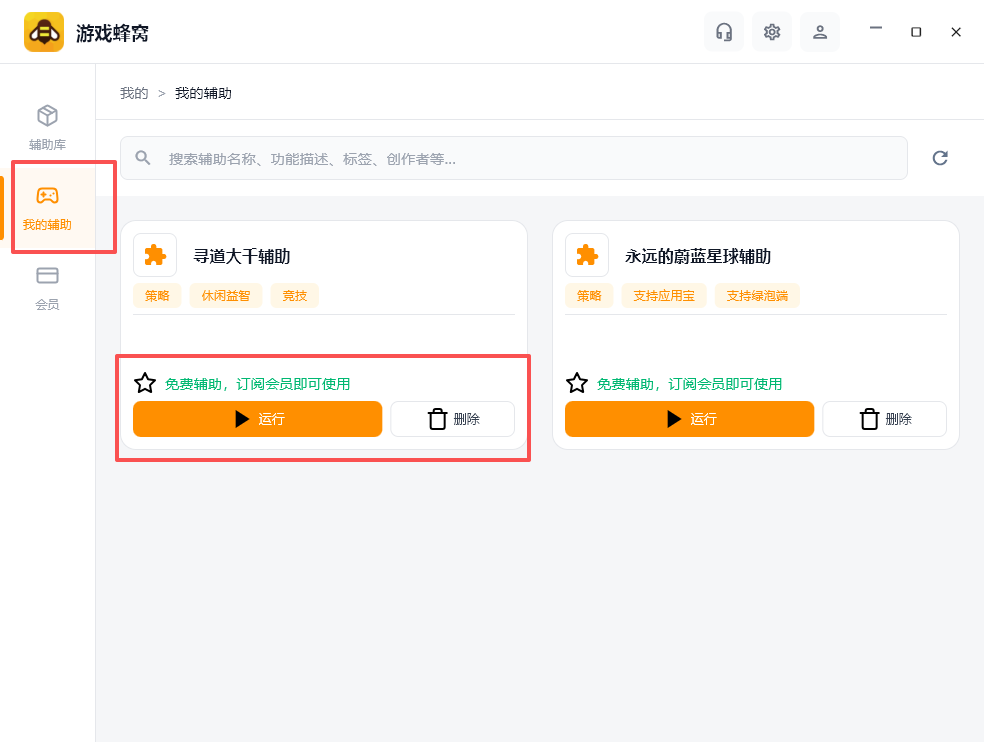Select 我的辅助 sidebar tab
Viewport: 984px width, 742px height.
pyautogui.click(x=47, y=208)
